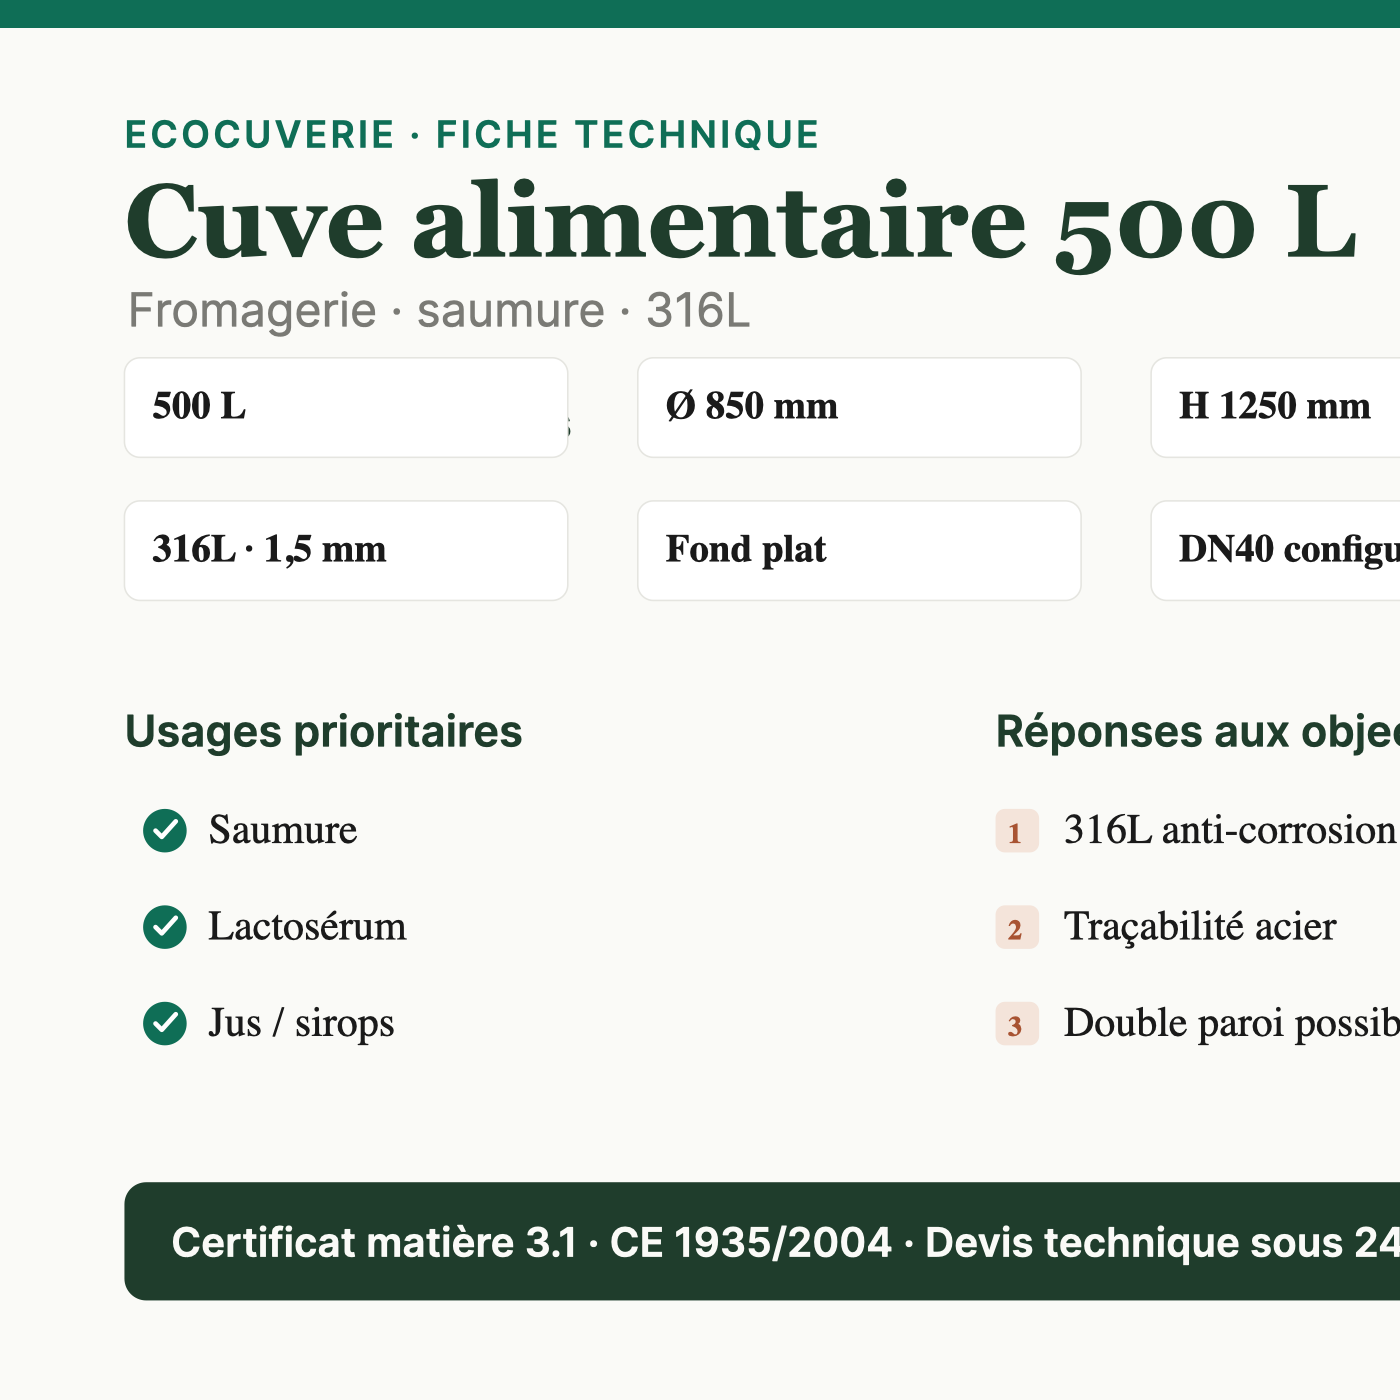Click the Lactosérum list item text
The height and width of the screenshot is (1400, 1400).
pyautogui.click(x=308, y=927)
